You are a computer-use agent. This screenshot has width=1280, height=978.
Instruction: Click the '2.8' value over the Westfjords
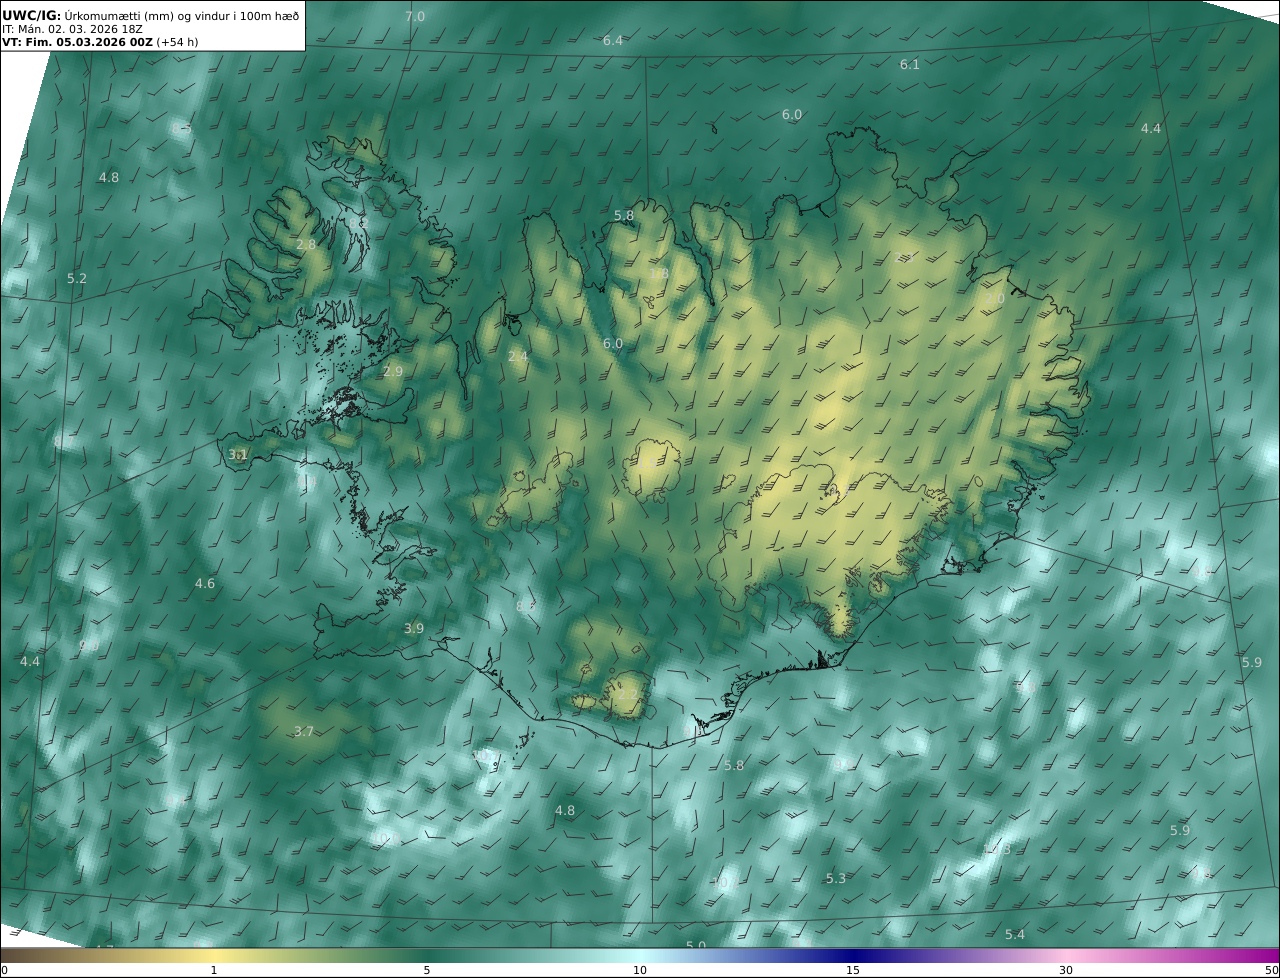click(x=306, y=244)
